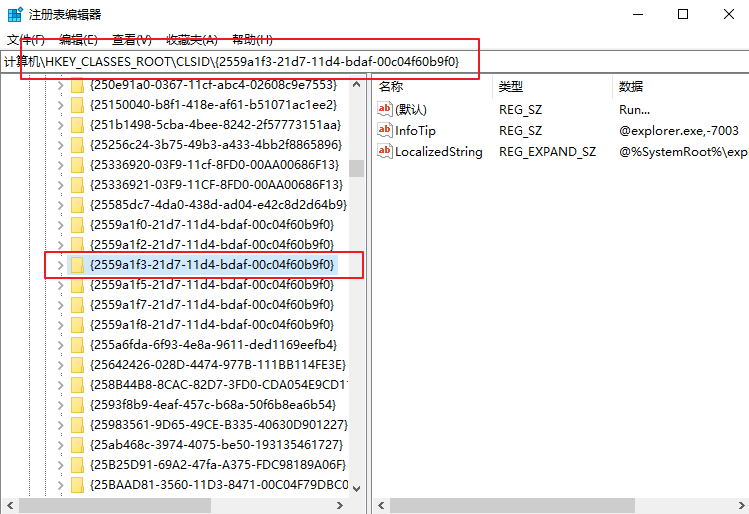Open the 文件(F) menu
Viewport: 749px width, 514px height.
[26, 40]
